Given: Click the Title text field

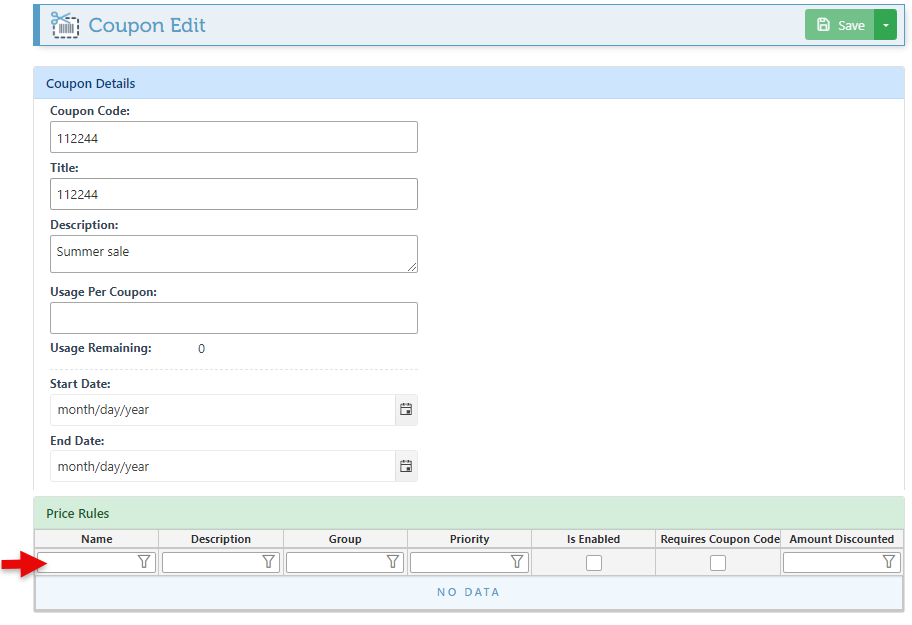Looking at the screenshot, I should 233,195.
